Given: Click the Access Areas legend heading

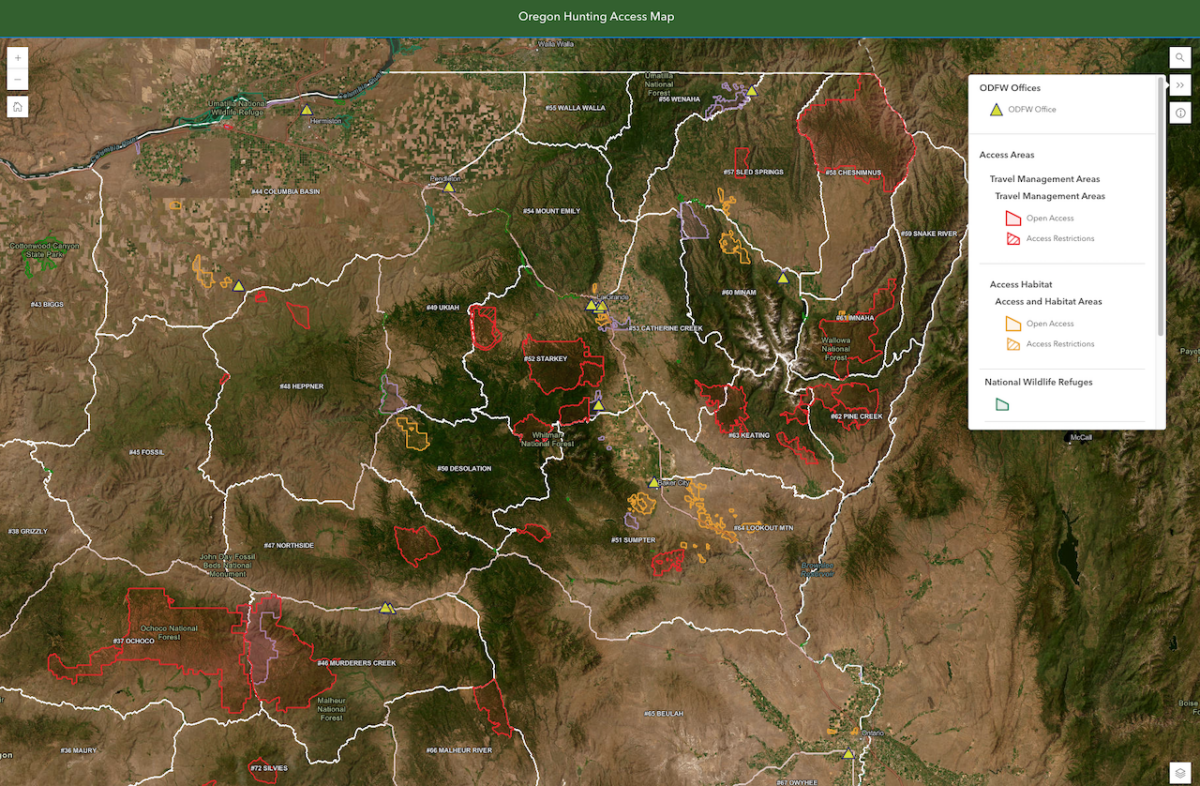Looking at the screenshot, I should tap(1007, 155).
